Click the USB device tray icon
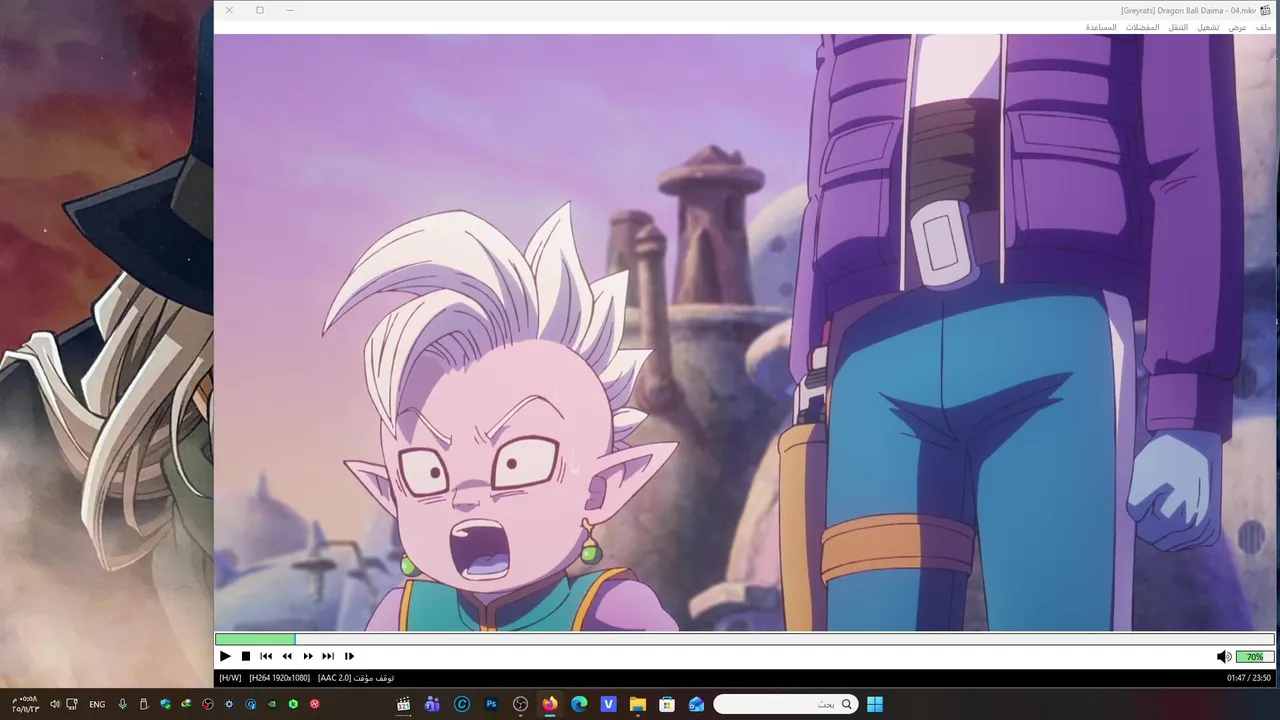 [x=143, y=704]
